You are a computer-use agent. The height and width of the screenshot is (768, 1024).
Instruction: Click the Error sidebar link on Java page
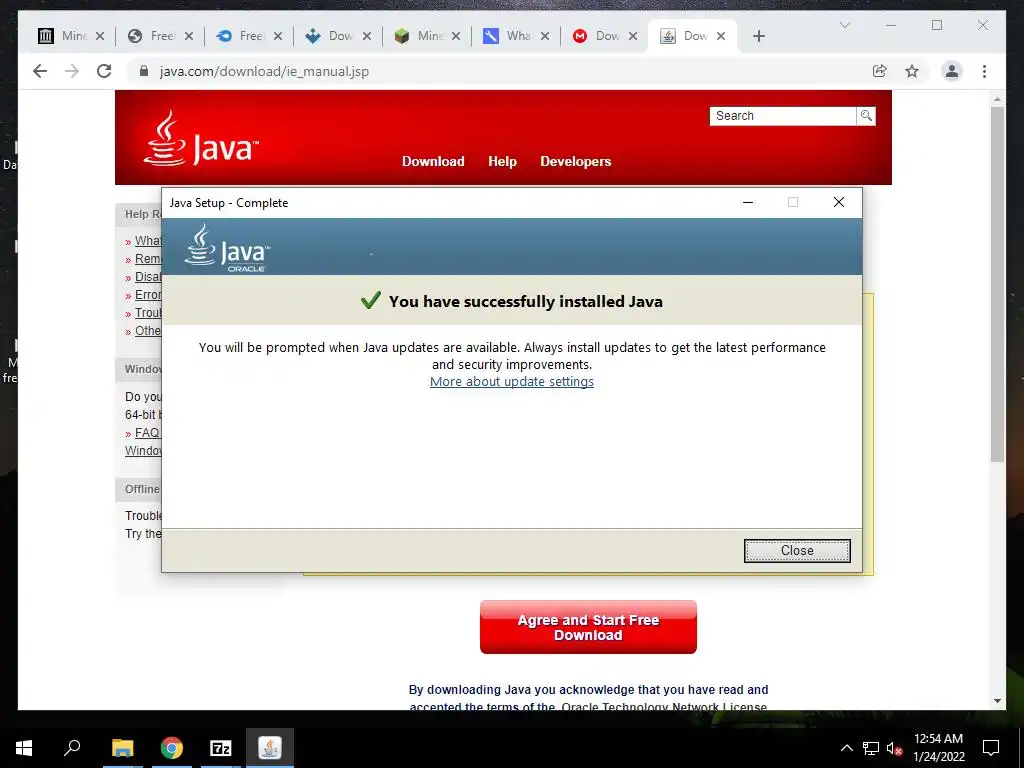(148, 295)
